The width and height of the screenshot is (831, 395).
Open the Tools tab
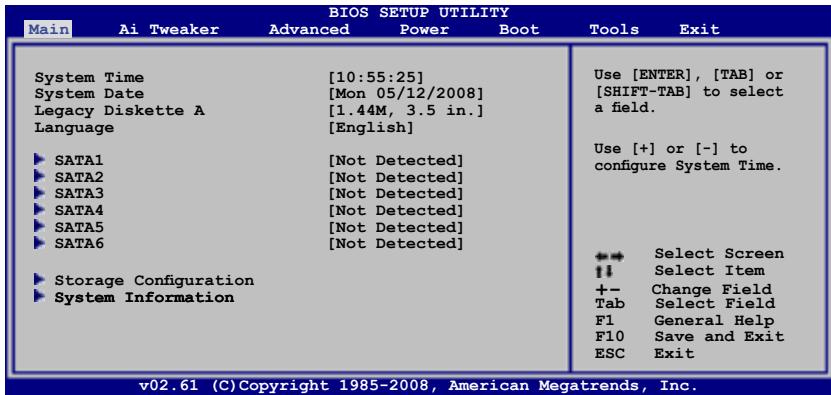point(614,29)
